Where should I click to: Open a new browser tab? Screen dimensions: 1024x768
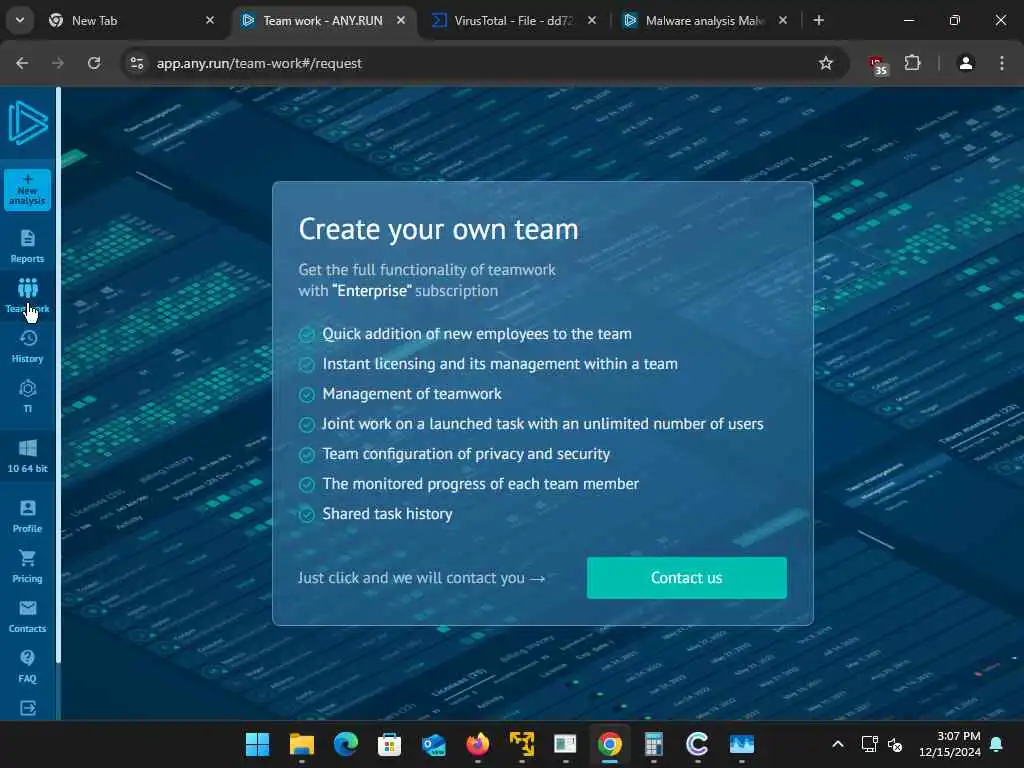click(818, 21)
